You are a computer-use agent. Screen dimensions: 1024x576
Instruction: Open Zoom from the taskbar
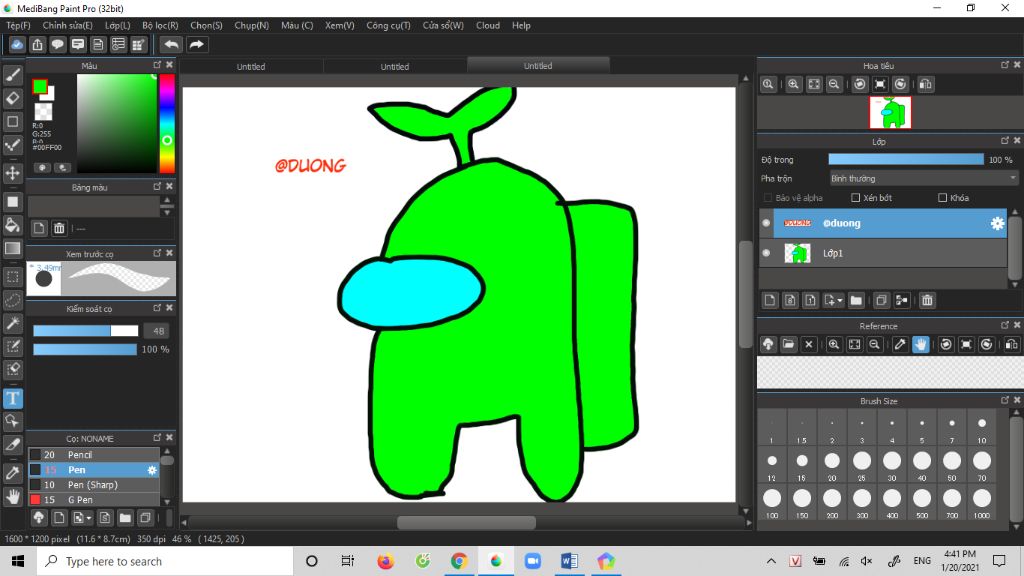533,561
